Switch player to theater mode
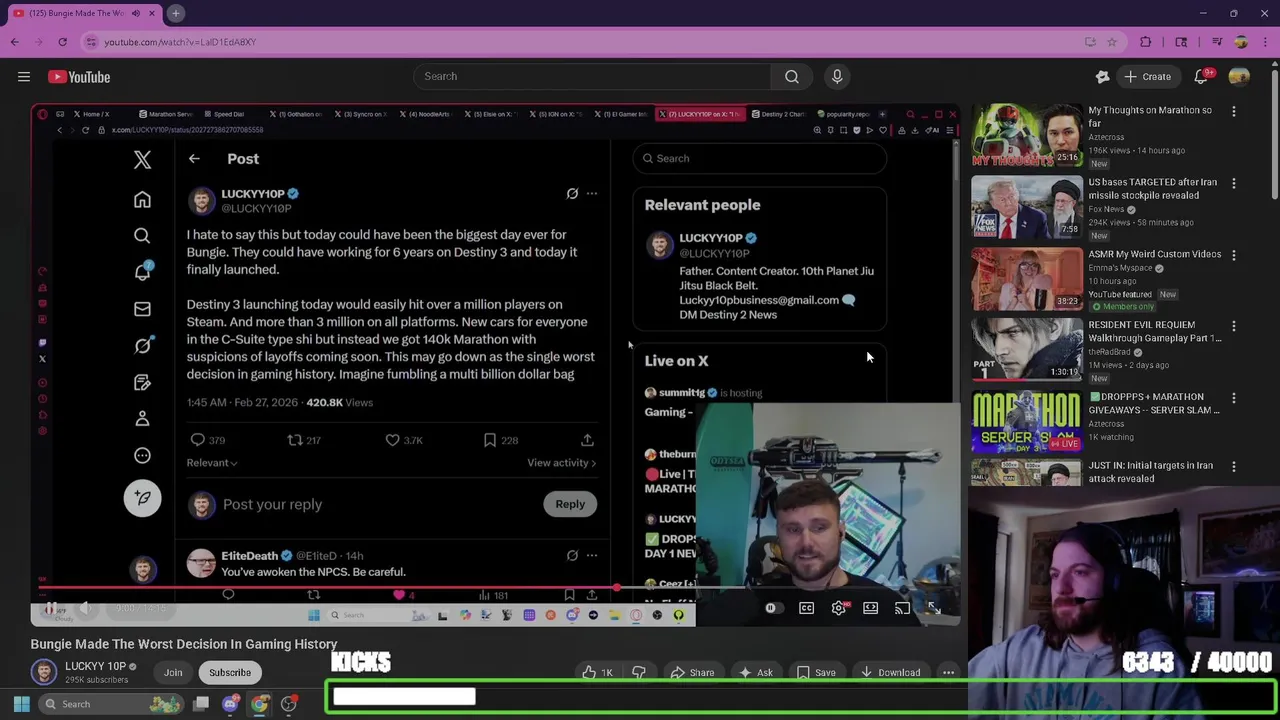Image resolution: width=1280 pixels, height=720 pixels. coord(870,608)
